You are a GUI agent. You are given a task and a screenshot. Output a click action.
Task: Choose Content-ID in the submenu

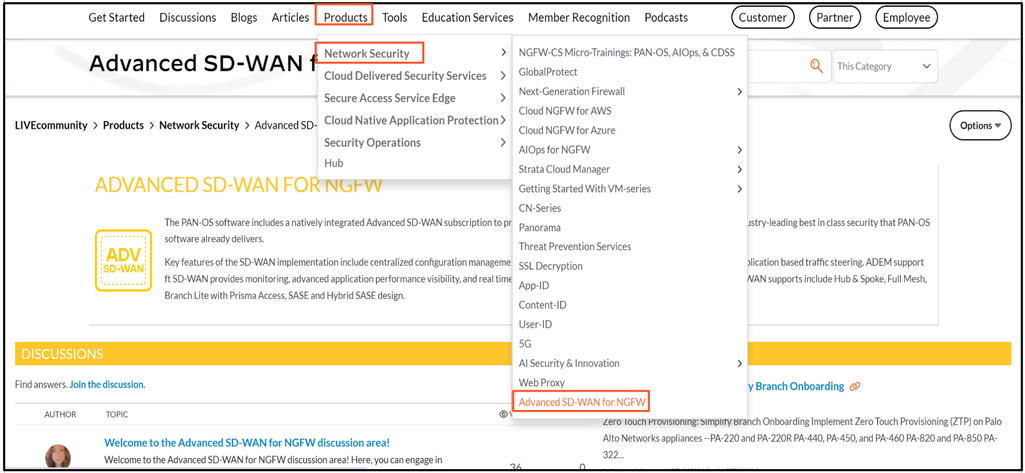[543, 305]
